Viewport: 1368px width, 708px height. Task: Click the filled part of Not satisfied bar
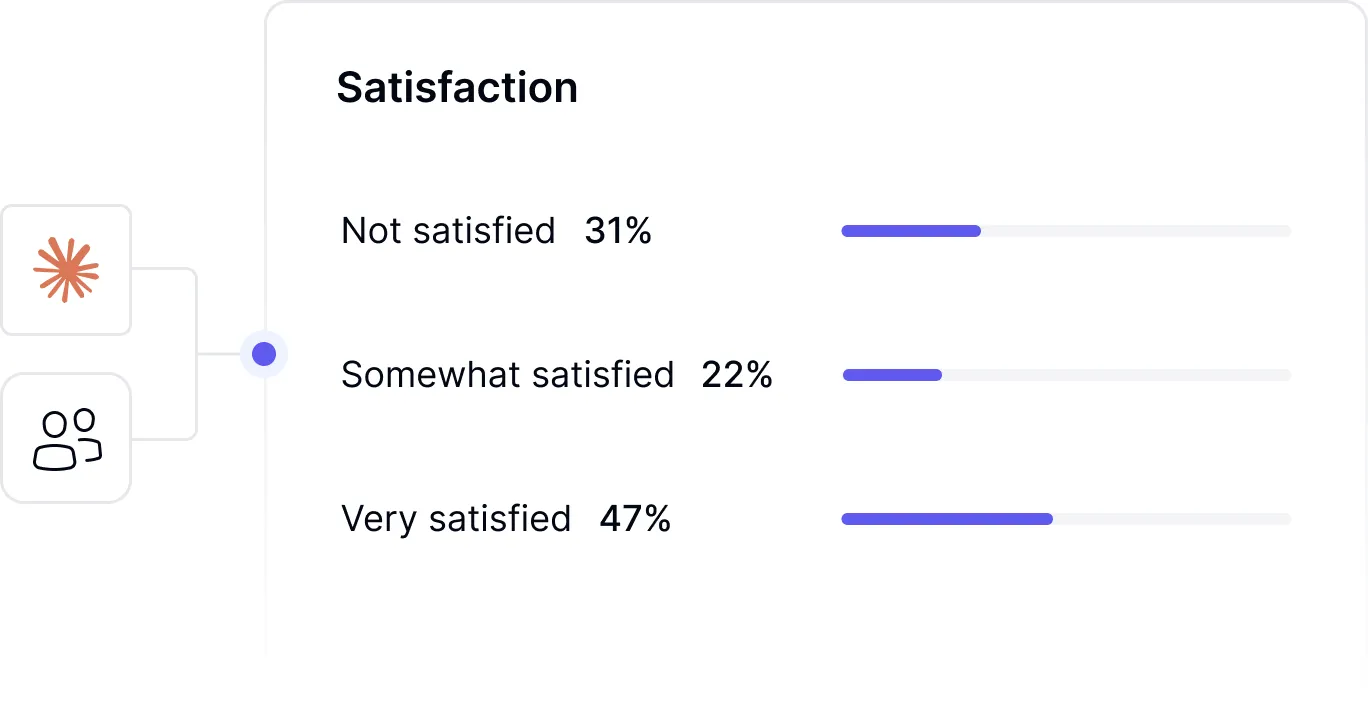pos(910,231)
